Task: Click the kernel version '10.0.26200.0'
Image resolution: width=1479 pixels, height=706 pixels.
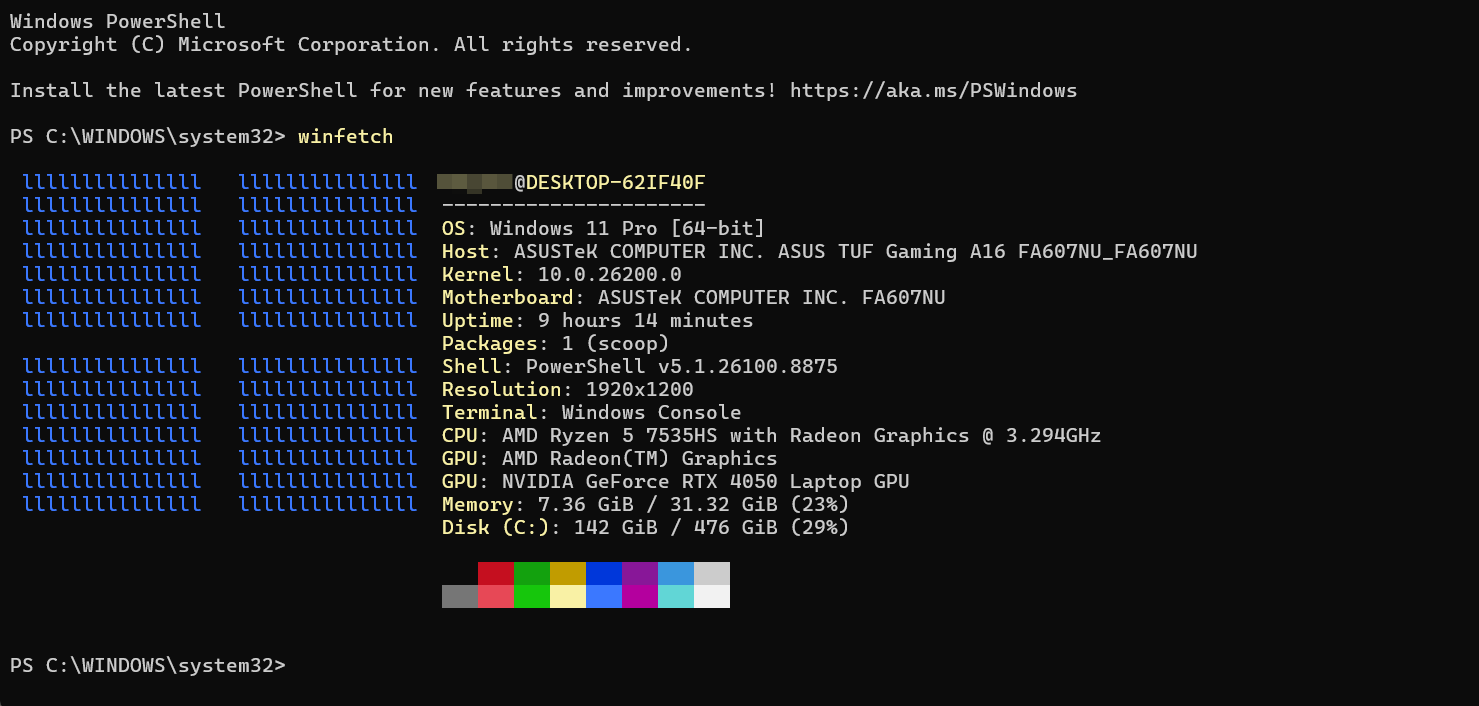Action: coord(610,275)
